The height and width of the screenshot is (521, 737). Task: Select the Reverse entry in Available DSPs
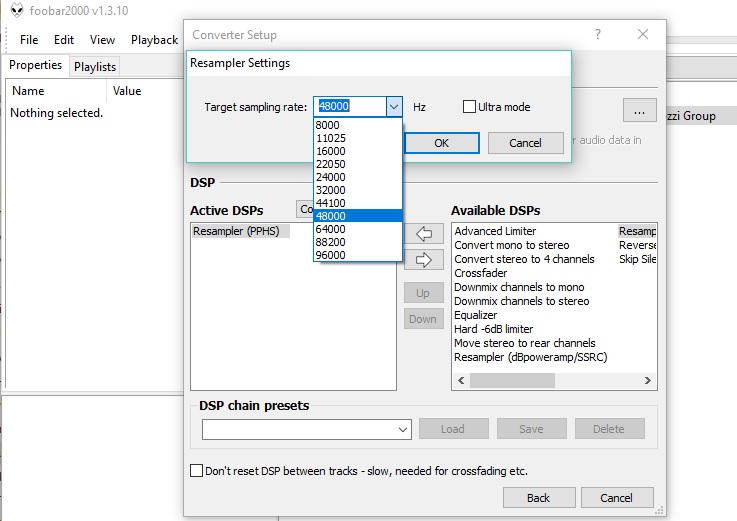pos(637,245)
